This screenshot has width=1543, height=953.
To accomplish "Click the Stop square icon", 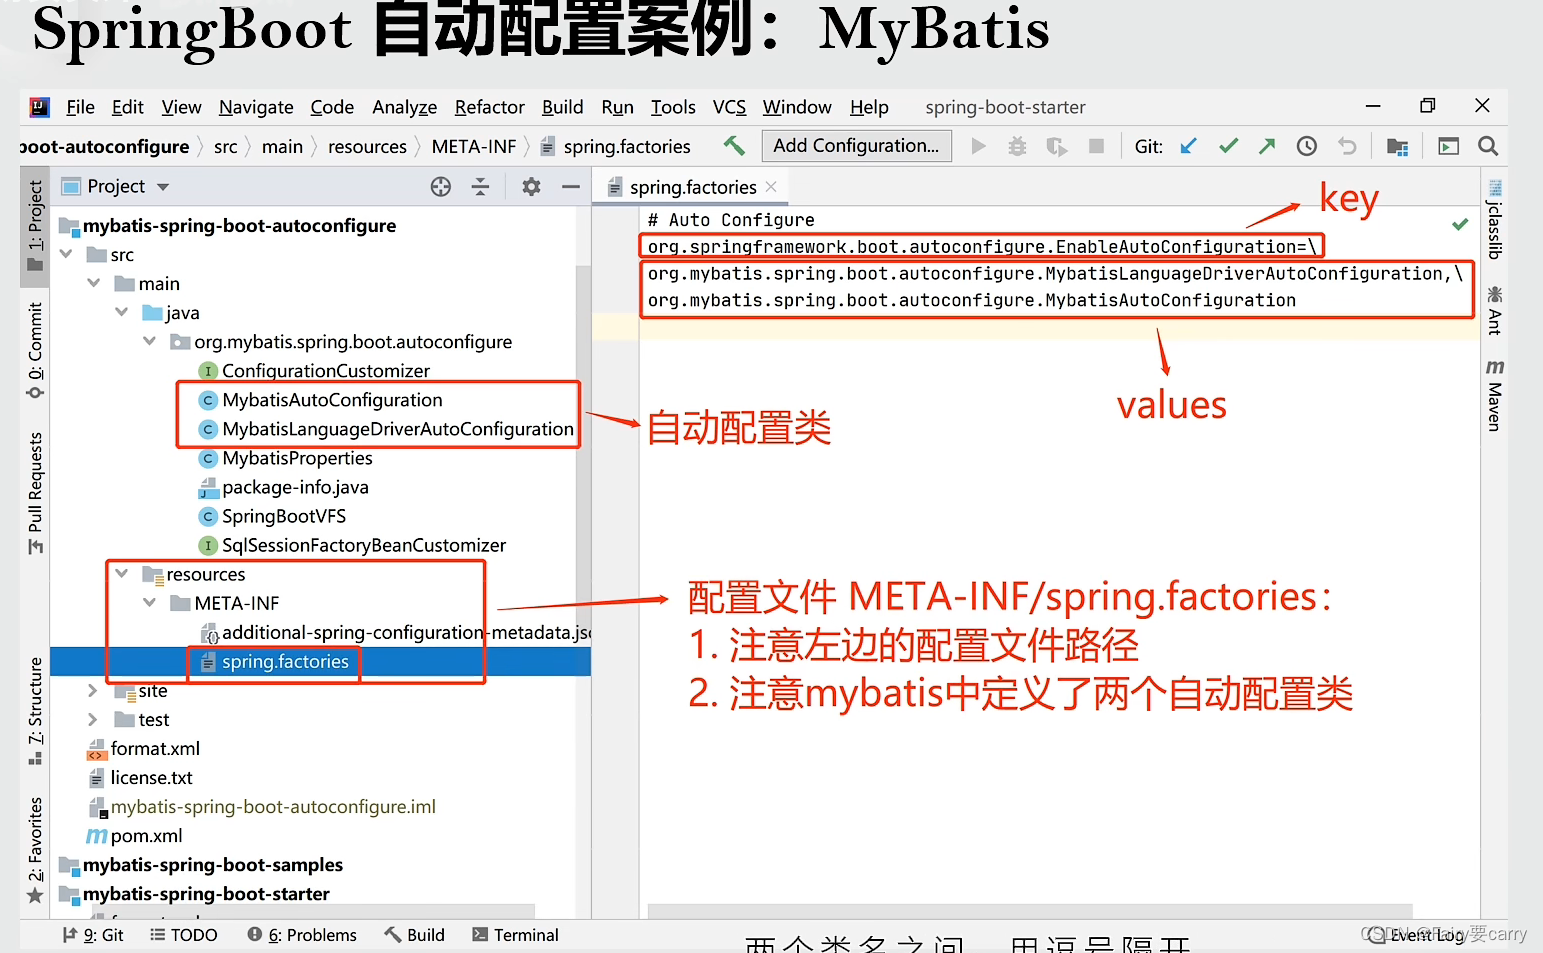I will pyautogui.click(x=1096, y=146).
